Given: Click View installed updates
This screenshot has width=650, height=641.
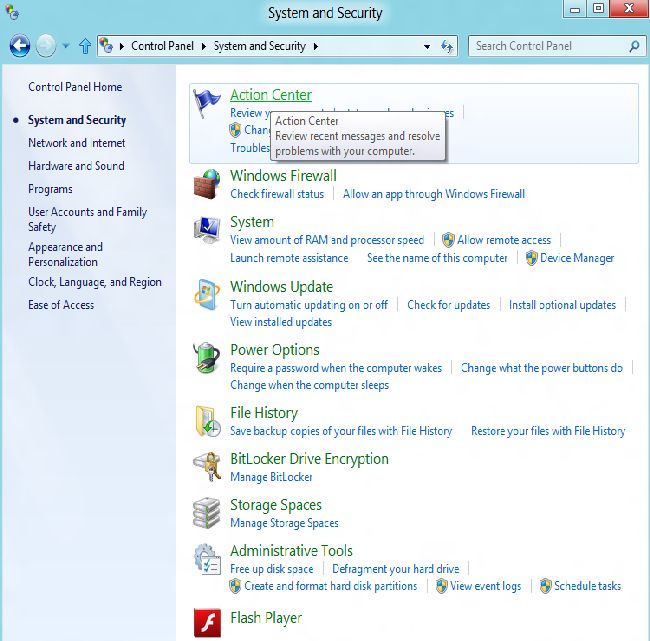Looking at the screenshot, I should click(281, 322).
